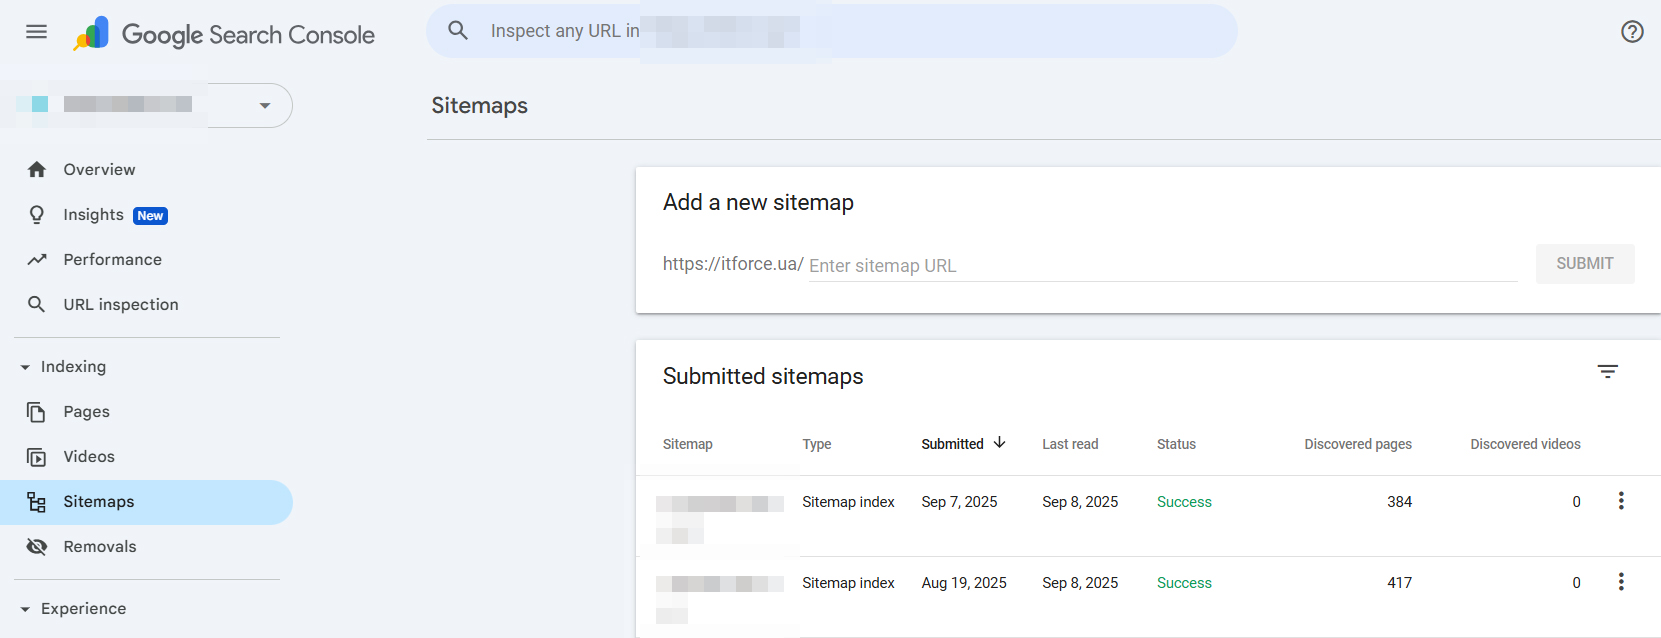Image resolution: width=1661 pixels, height=638 pixels.
Task: Open the Performance report
Action: 112,260
